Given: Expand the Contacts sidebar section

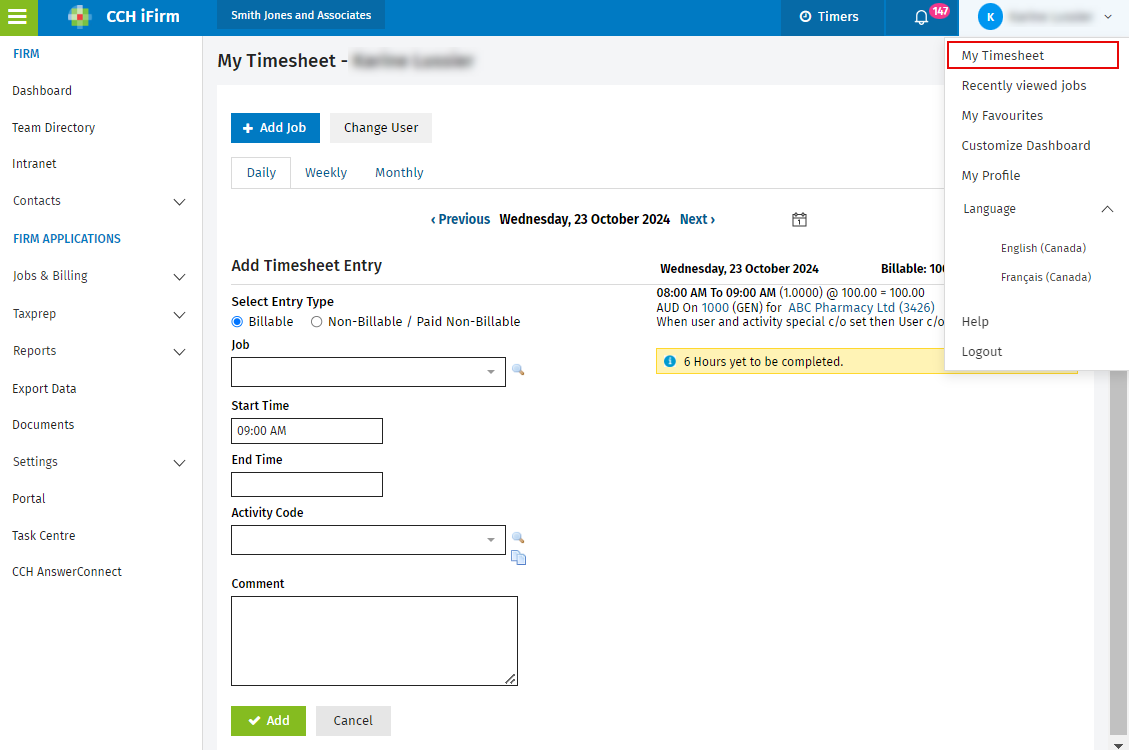Looking at the screenshot, I should point(179,202).
